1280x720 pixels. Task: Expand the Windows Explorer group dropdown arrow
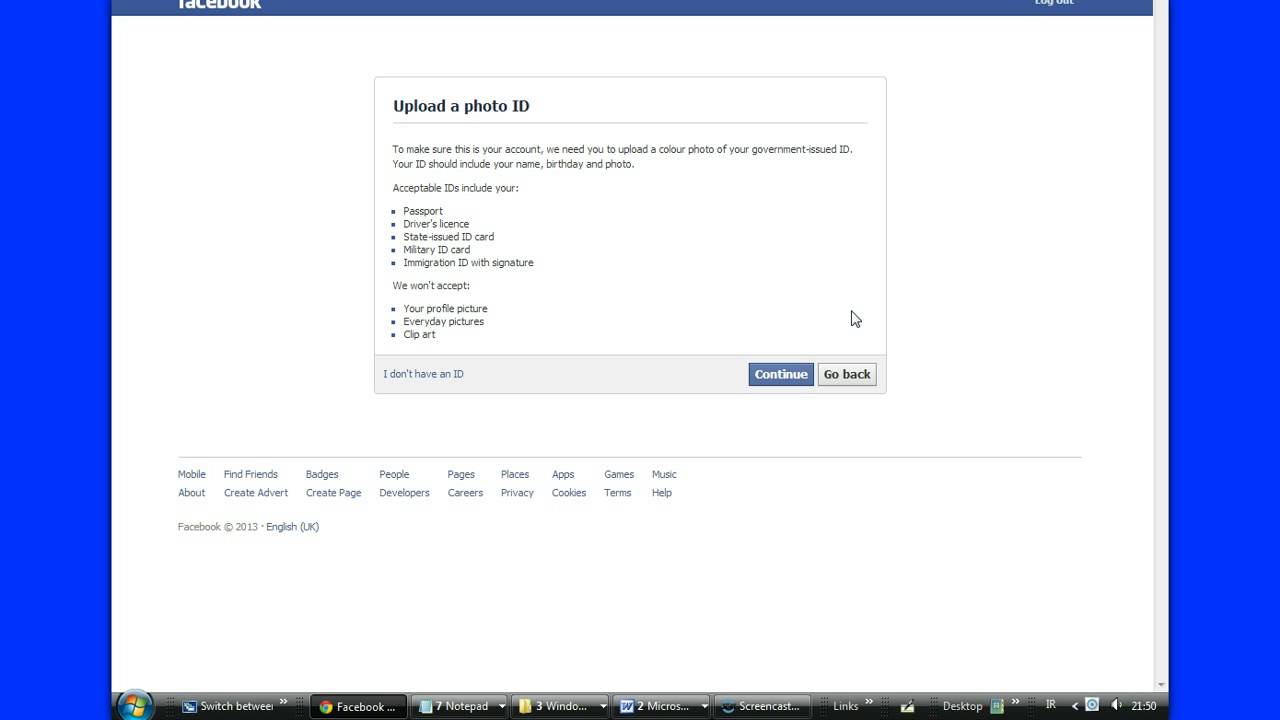tap(603, 706)
